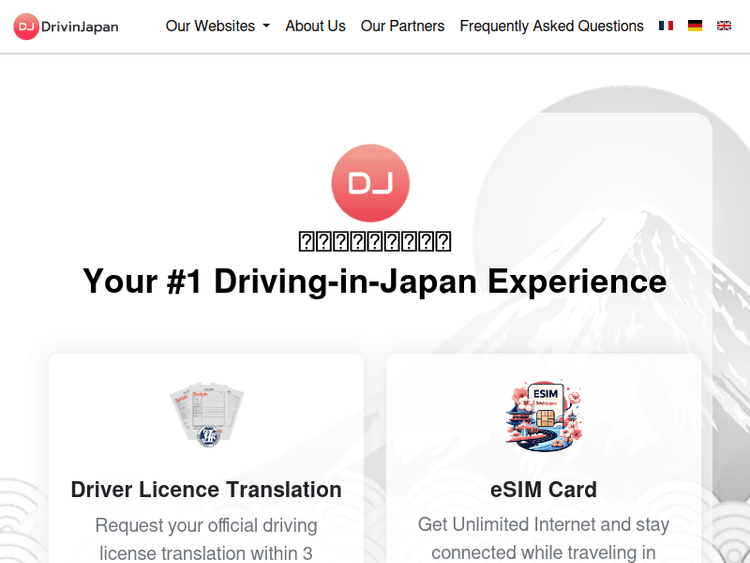Image resolution: width=750 pixels, height=563 pixels.
Task: Open the eSIM Card heading
Action: click(x=543, y=489)
